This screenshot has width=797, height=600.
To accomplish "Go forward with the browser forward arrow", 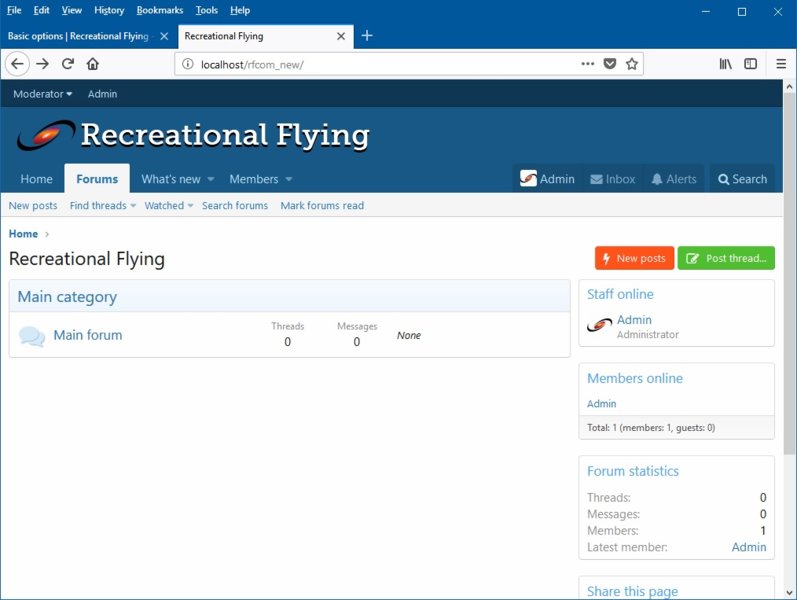I will click(x=43, y=64).
